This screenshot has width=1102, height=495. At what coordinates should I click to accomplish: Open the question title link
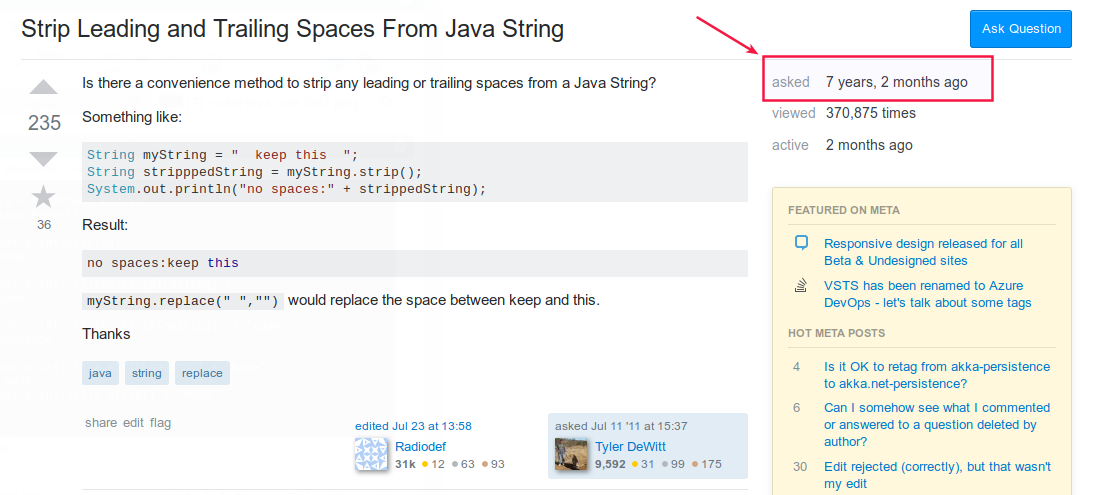click(292, 28)
